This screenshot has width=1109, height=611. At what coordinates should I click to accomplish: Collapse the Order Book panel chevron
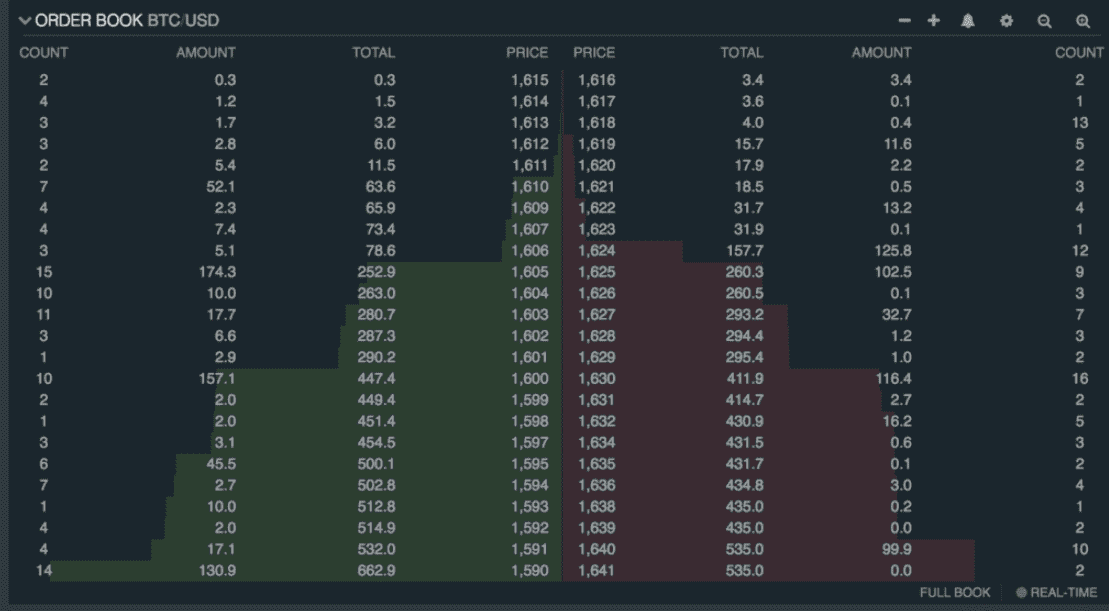tap(25, 21)
